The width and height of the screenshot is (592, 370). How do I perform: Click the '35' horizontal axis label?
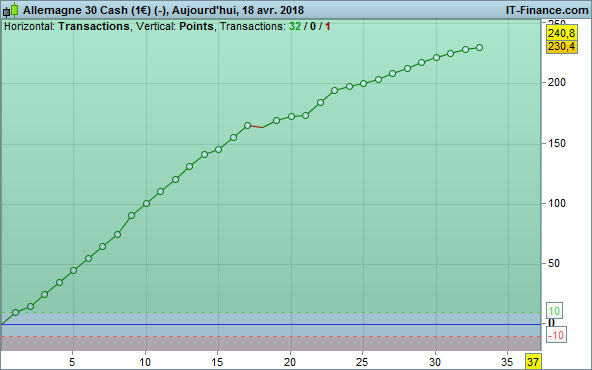click(x=507, y=362)
